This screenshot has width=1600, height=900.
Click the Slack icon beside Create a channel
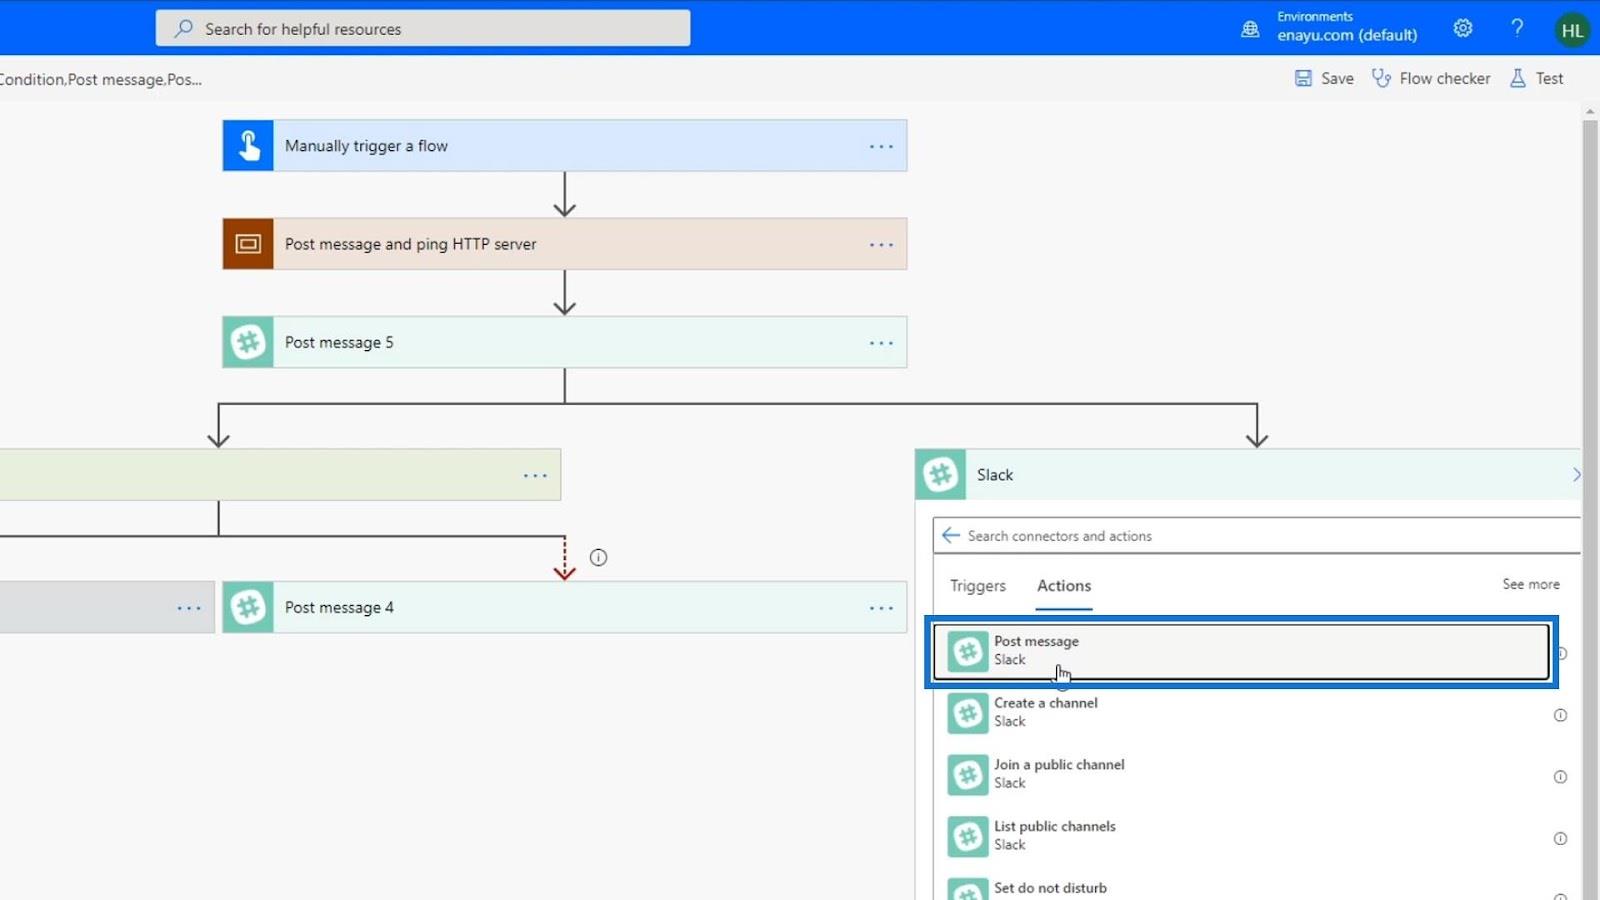[x=967, y=713]
